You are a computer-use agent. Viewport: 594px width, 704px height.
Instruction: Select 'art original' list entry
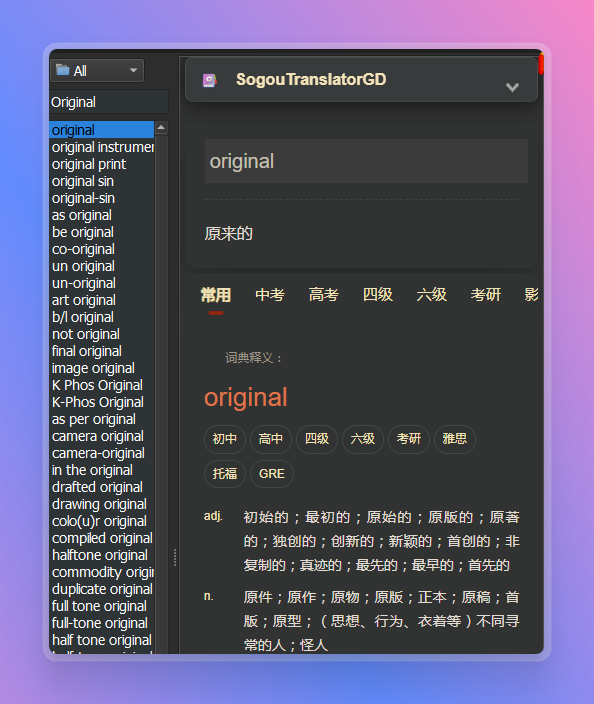101,300
